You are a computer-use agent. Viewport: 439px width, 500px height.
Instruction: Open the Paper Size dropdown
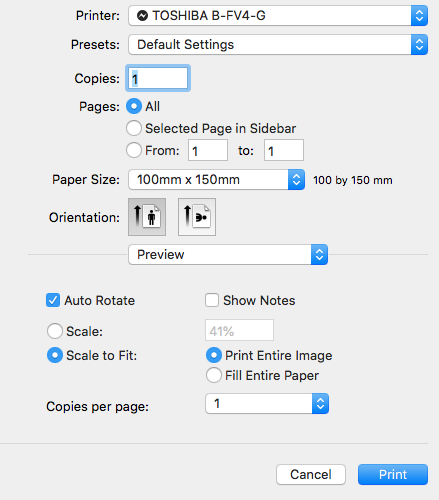pyautogui.click(x=216, y=180)
